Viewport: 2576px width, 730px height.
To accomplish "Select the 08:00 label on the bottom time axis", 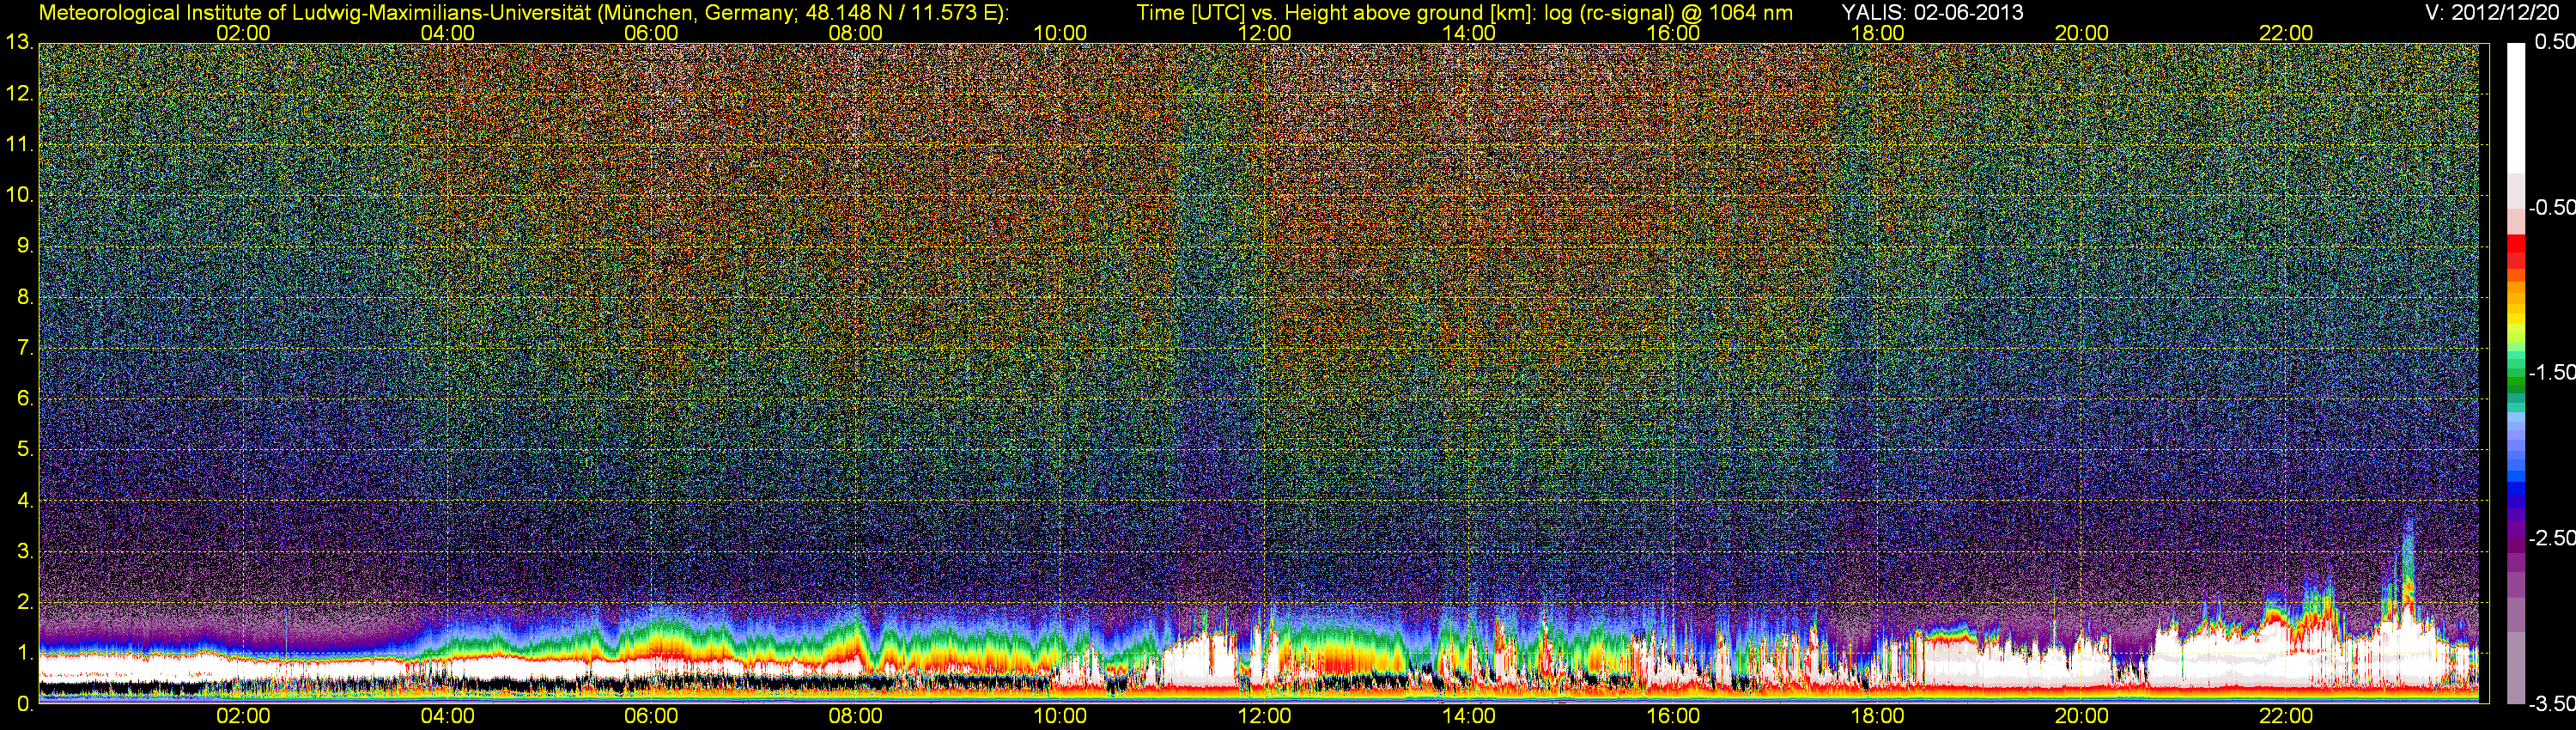I will [x=856, y=716].
